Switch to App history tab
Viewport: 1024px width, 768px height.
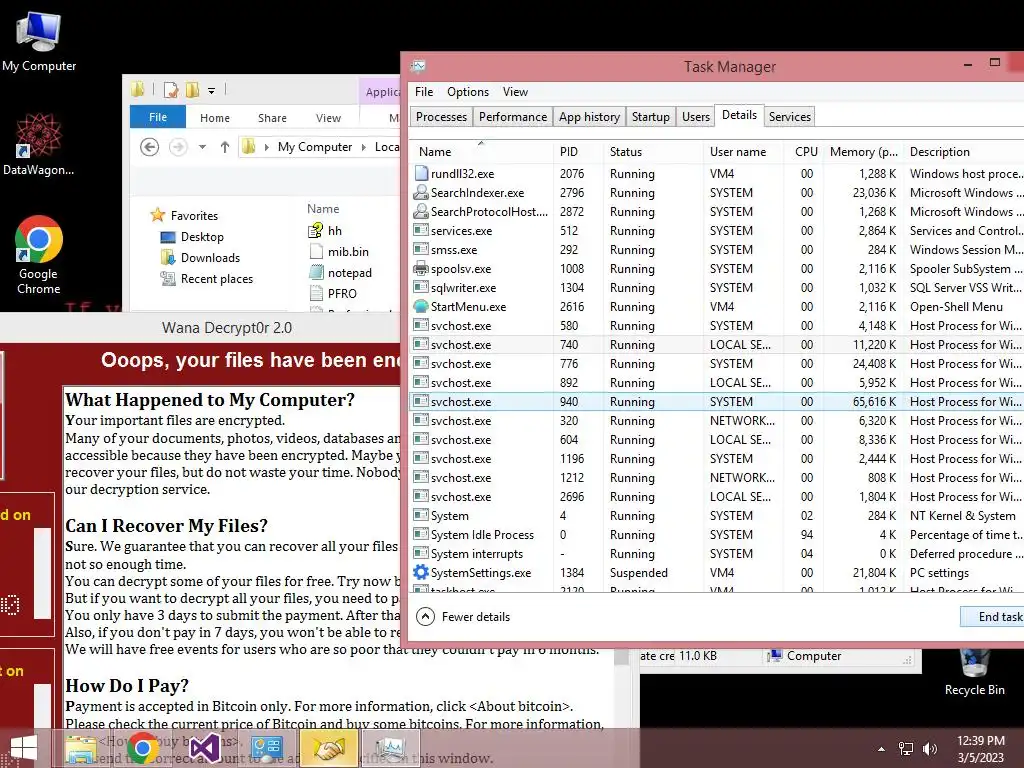(x=589, y=116)
